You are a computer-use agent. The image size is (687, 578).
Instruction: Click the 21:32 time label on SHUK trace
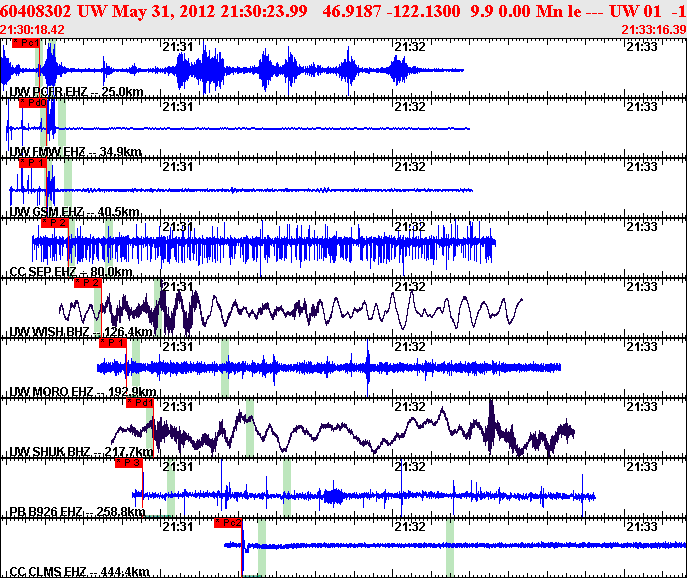(410, 407)
